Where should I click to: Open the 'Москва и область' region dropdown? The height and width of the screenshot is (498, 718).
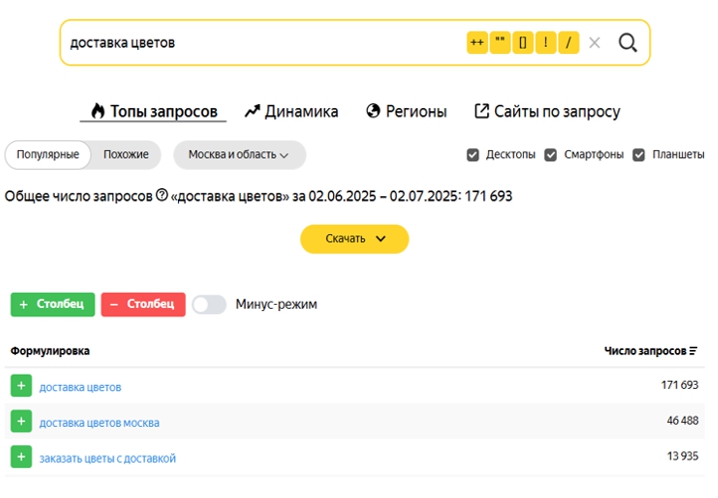(x=239, y=155)
